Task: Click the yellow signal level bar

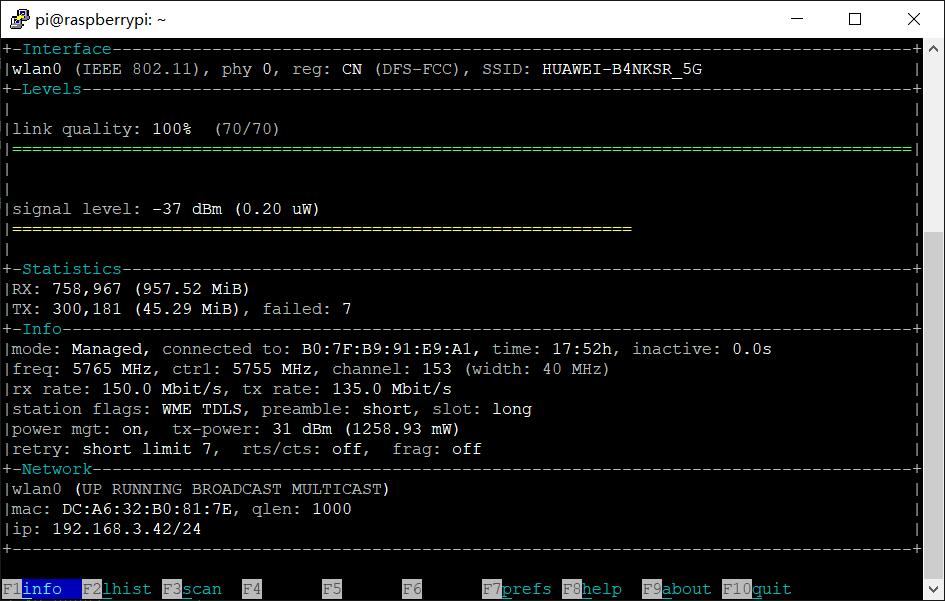Action: (322, 229)
